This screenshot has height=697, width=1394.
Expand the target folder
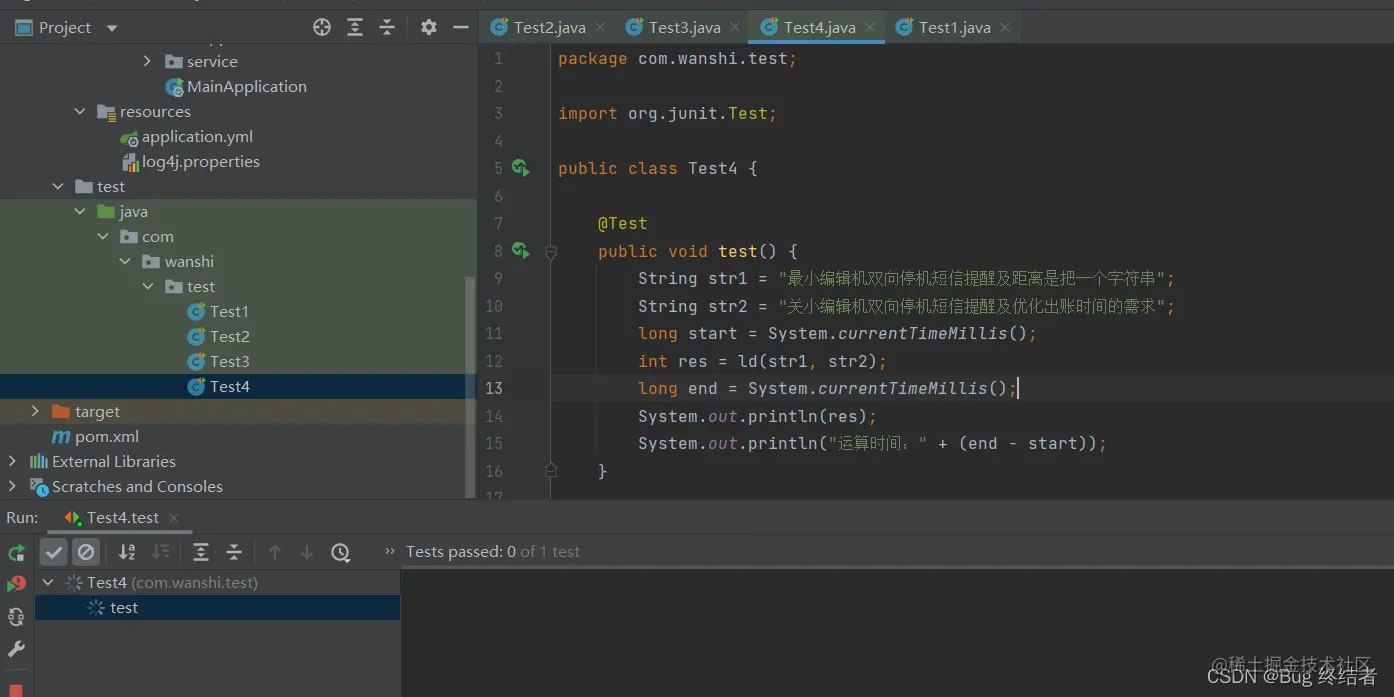(x=35, y=411)
